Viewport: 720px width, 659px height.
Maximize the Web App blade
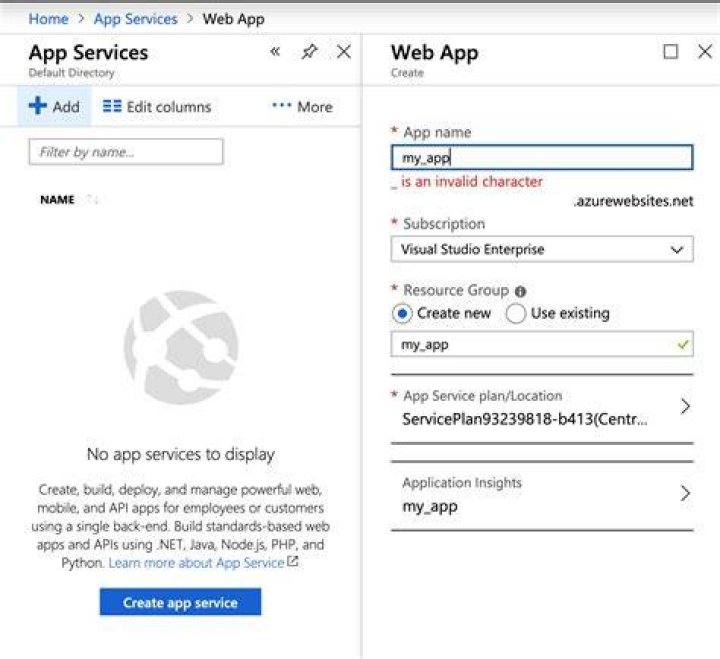pos(670,51)
